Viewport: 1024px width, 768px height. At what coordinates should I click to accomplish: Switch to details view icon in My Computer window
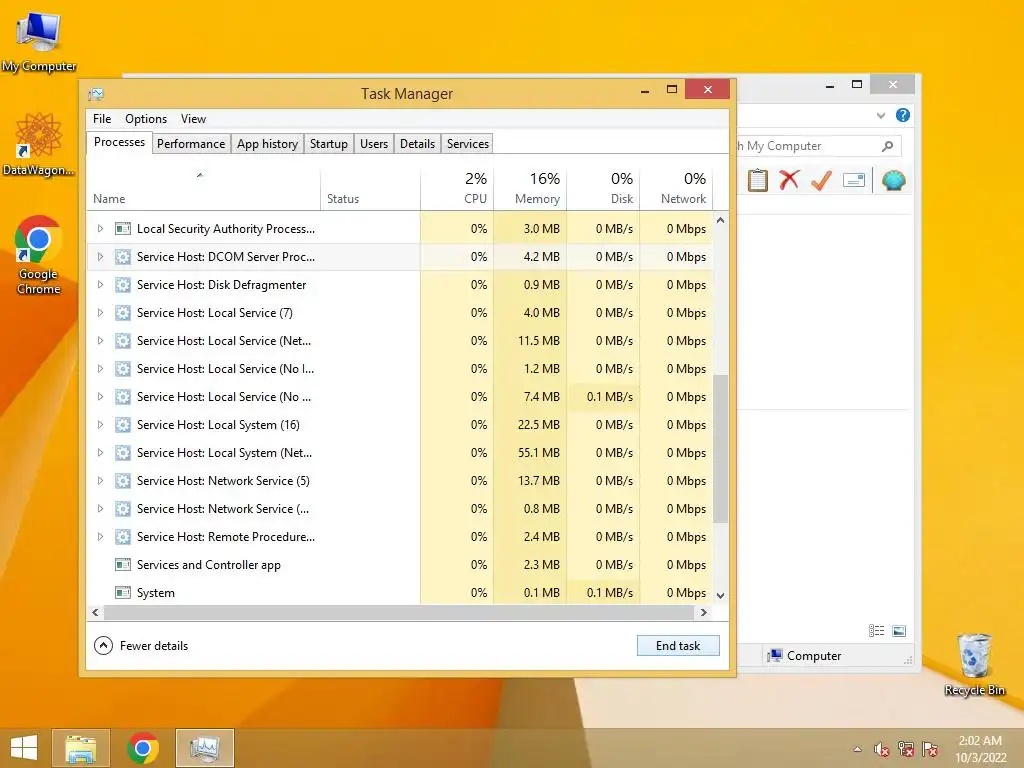click(876, 631)
